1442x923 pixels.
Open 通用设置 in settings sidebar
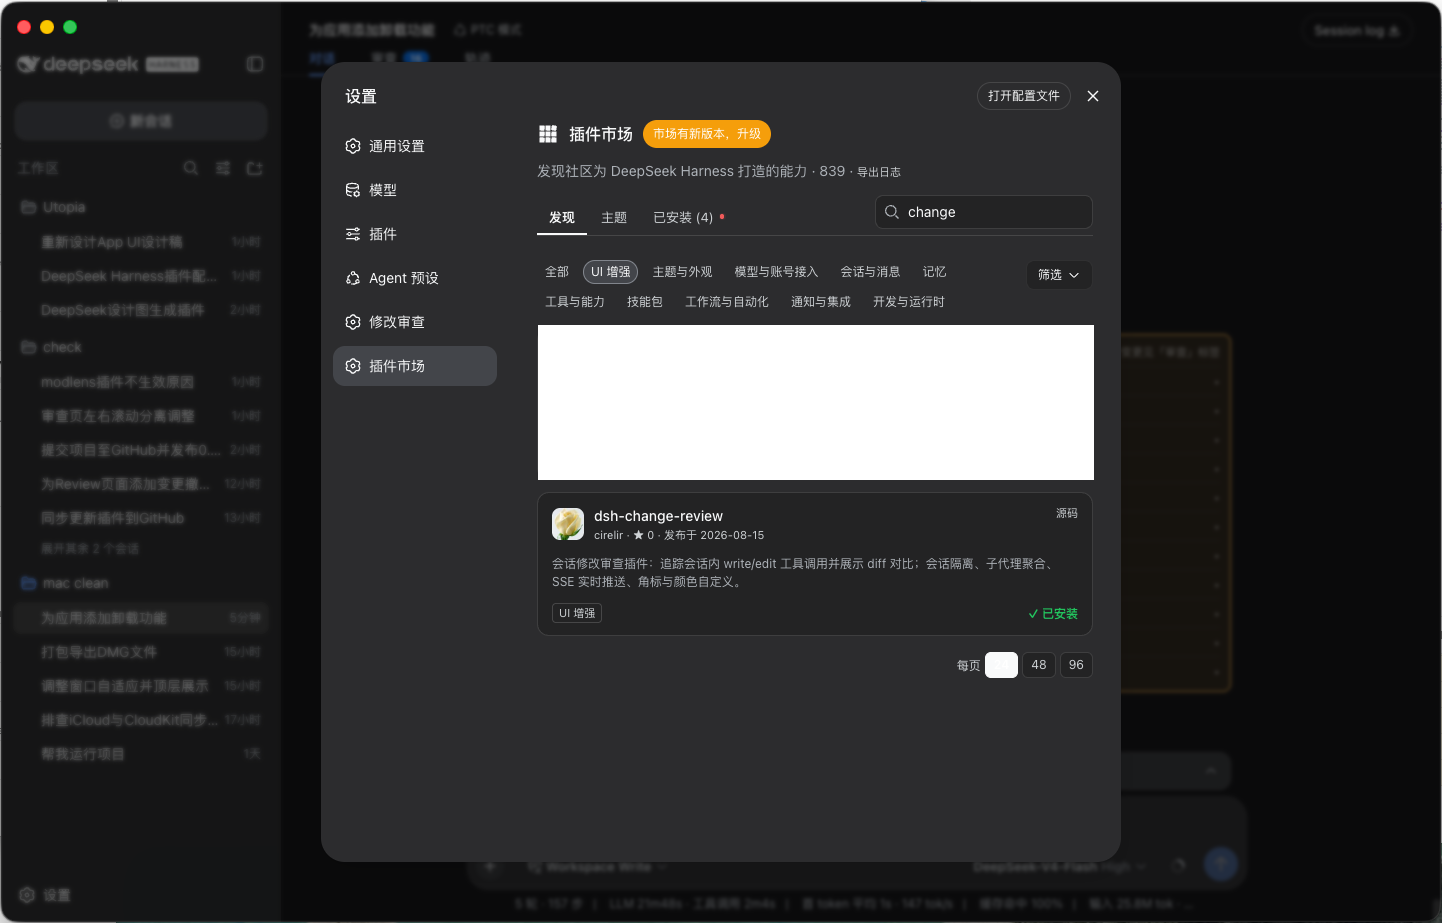414,146
